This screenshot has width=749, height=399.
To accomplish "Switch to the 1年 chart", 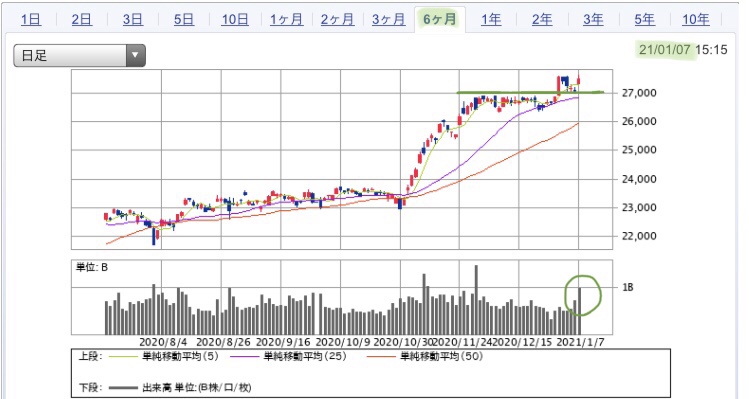I will coord(491,20).
